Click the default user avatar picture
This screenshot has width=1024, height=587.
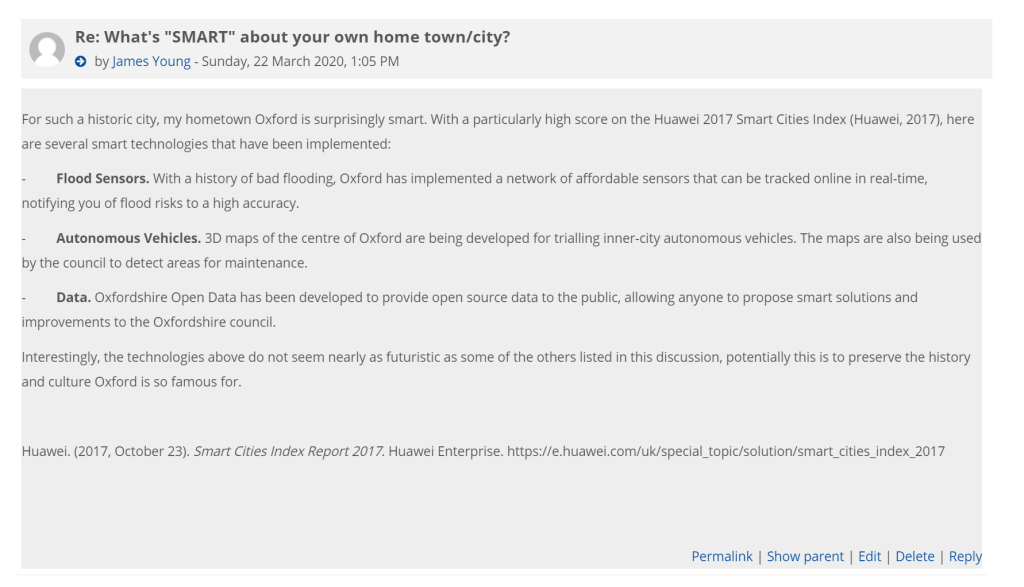click(47, 49)
